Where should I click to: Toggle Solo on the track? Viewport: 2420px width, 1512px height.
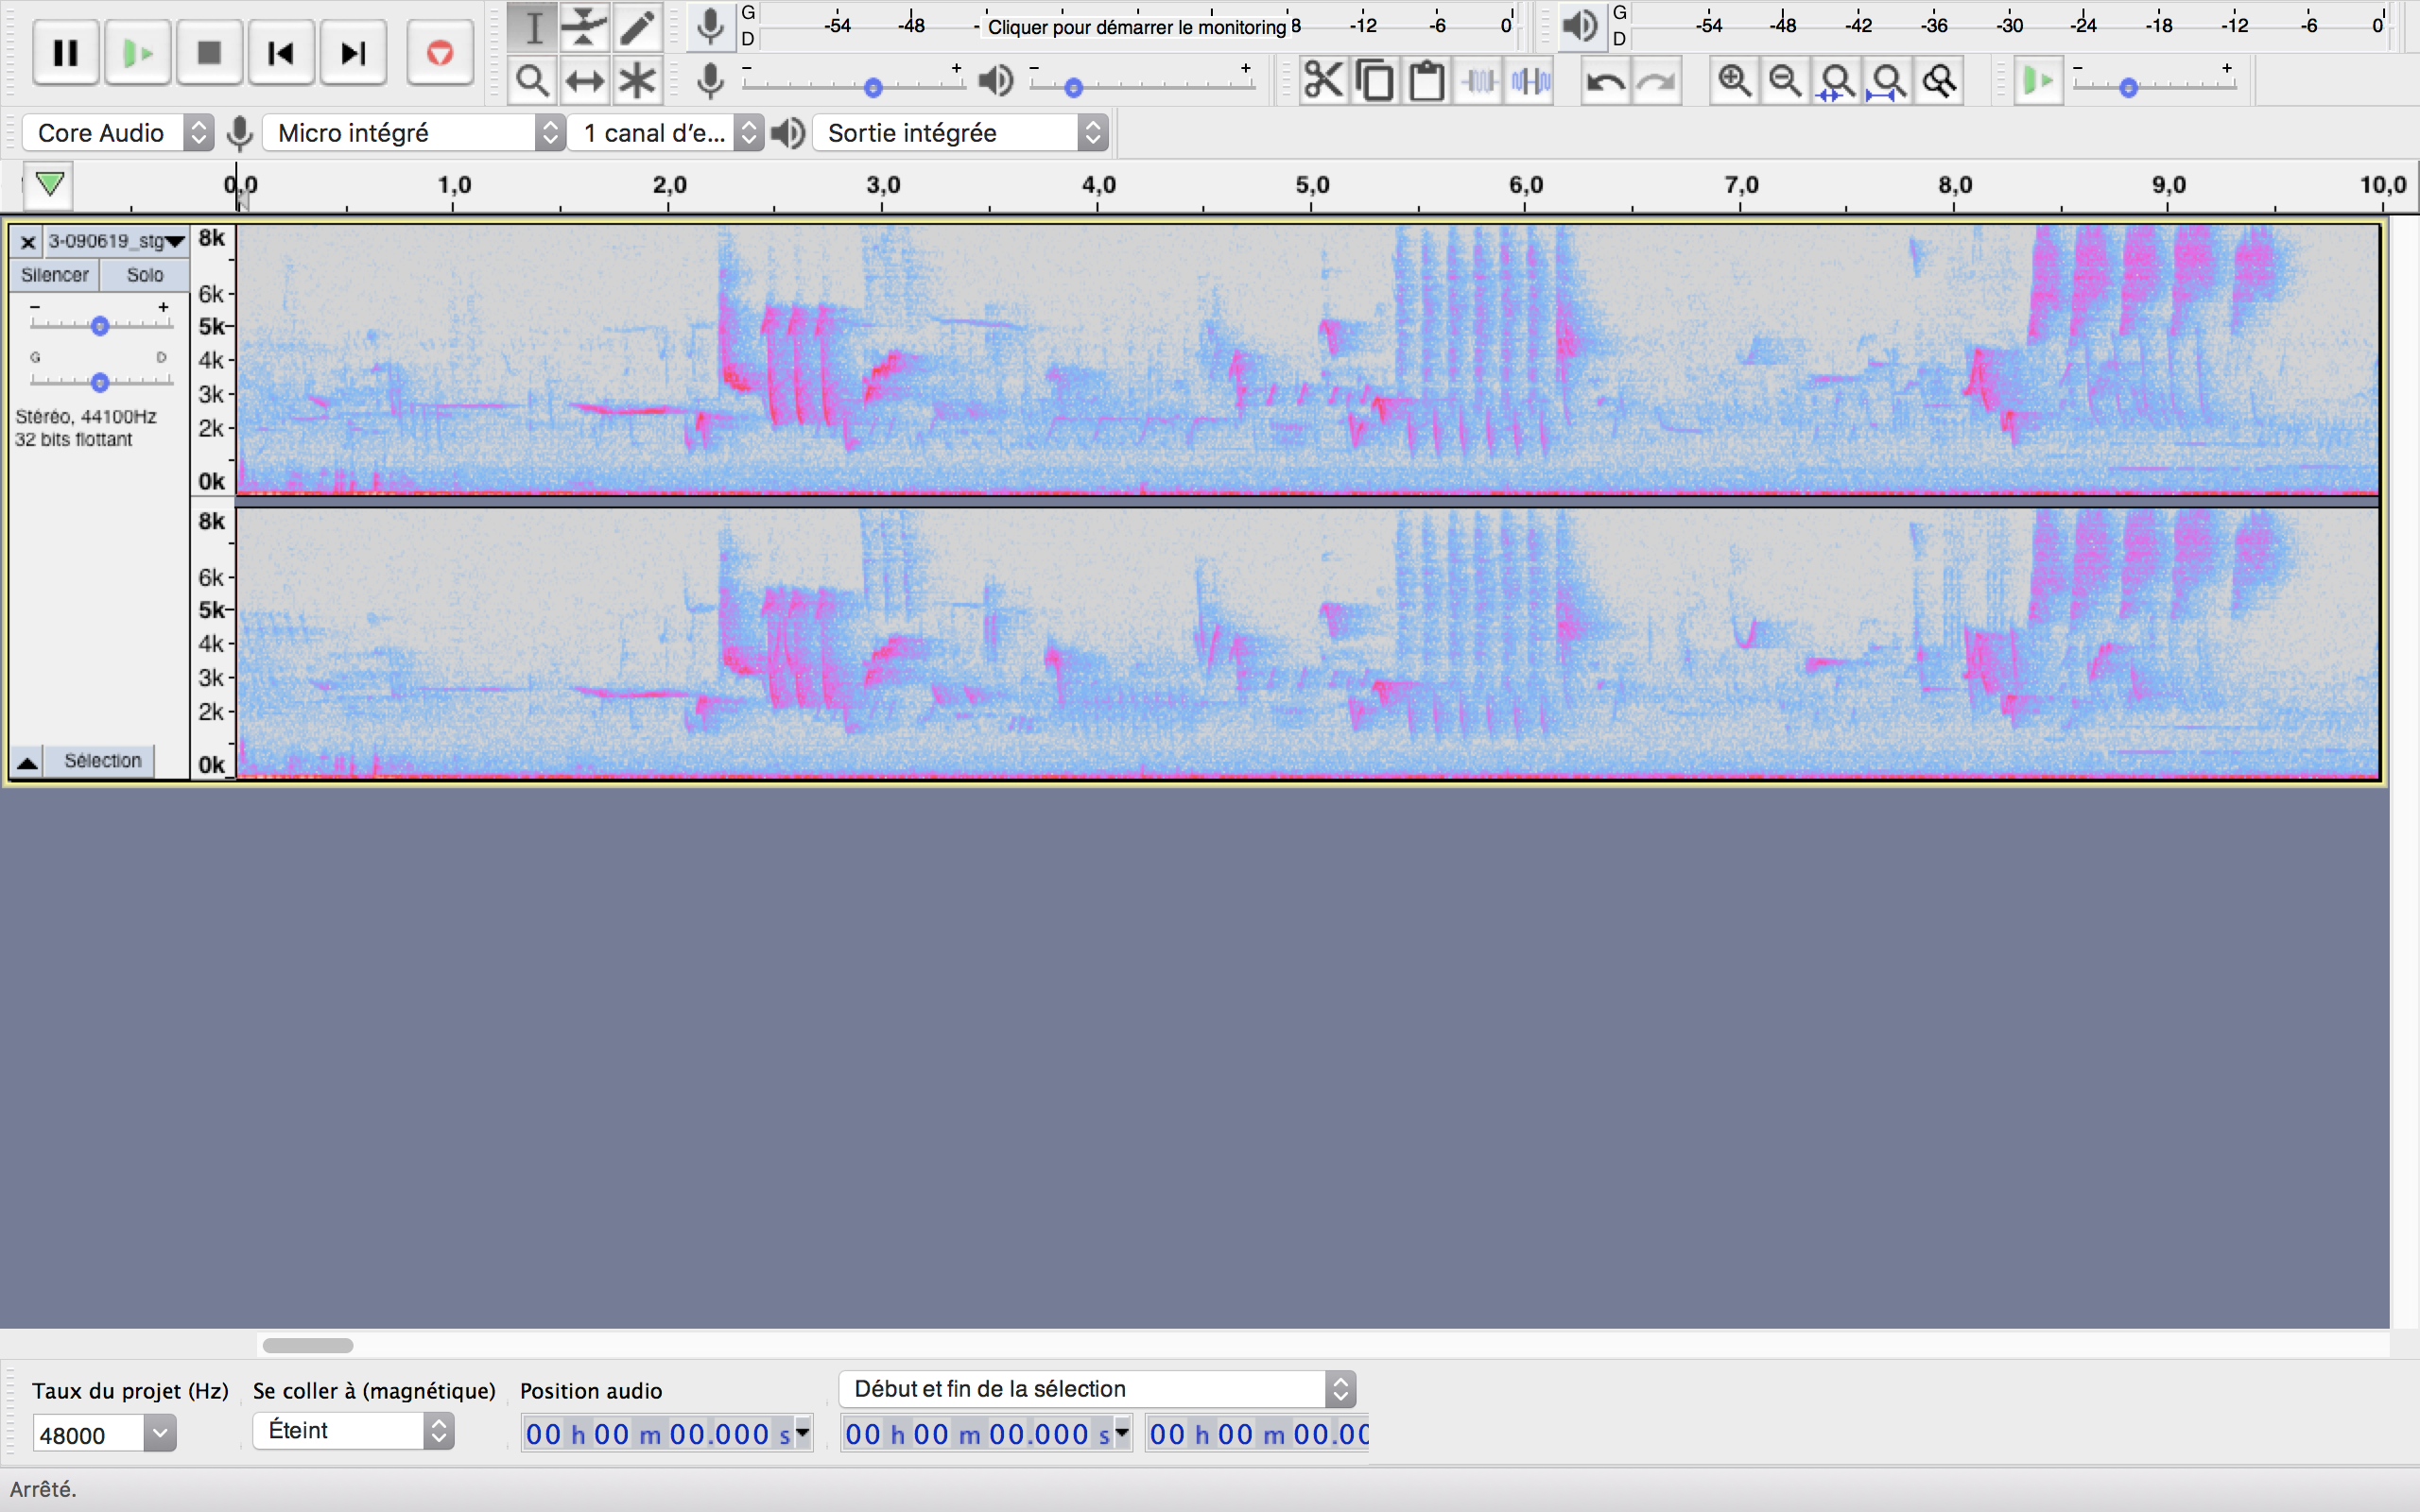pyautogui.click(x=145, y=275)
